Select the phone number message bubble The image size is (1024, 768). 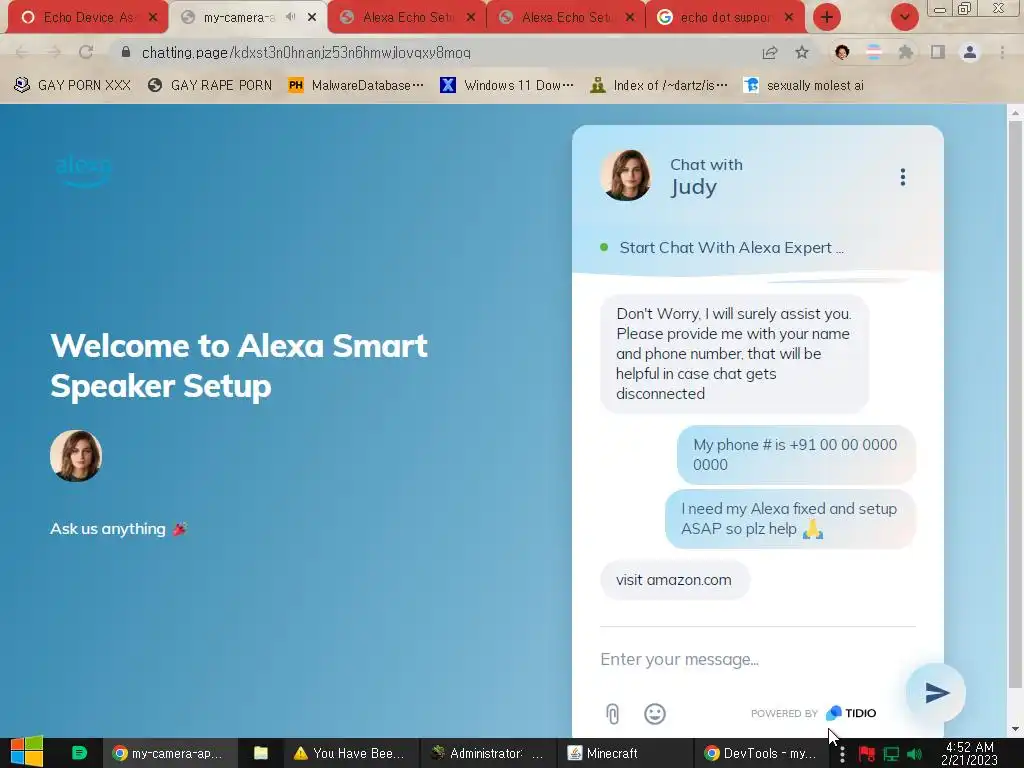point(795,455)
